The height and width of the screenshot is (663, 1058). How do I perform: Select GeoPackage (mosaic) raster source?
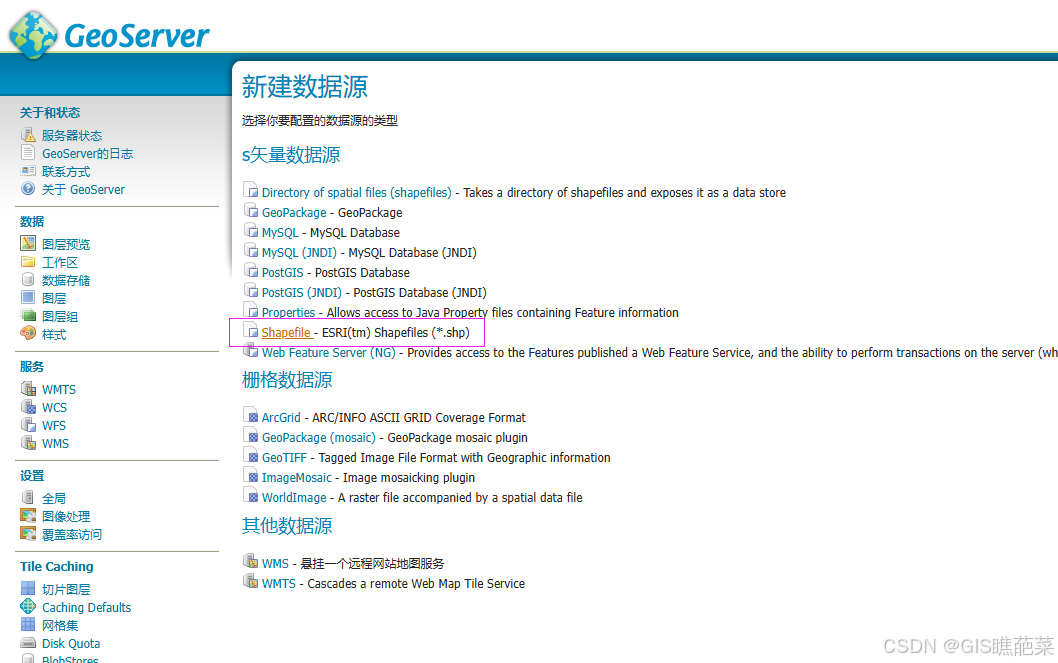[318, 438]
